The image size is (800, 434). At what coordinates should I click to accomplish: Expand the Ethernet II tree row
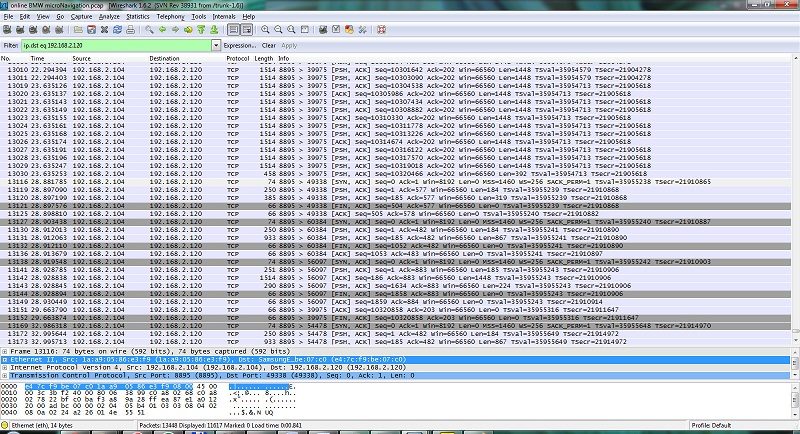5,360
